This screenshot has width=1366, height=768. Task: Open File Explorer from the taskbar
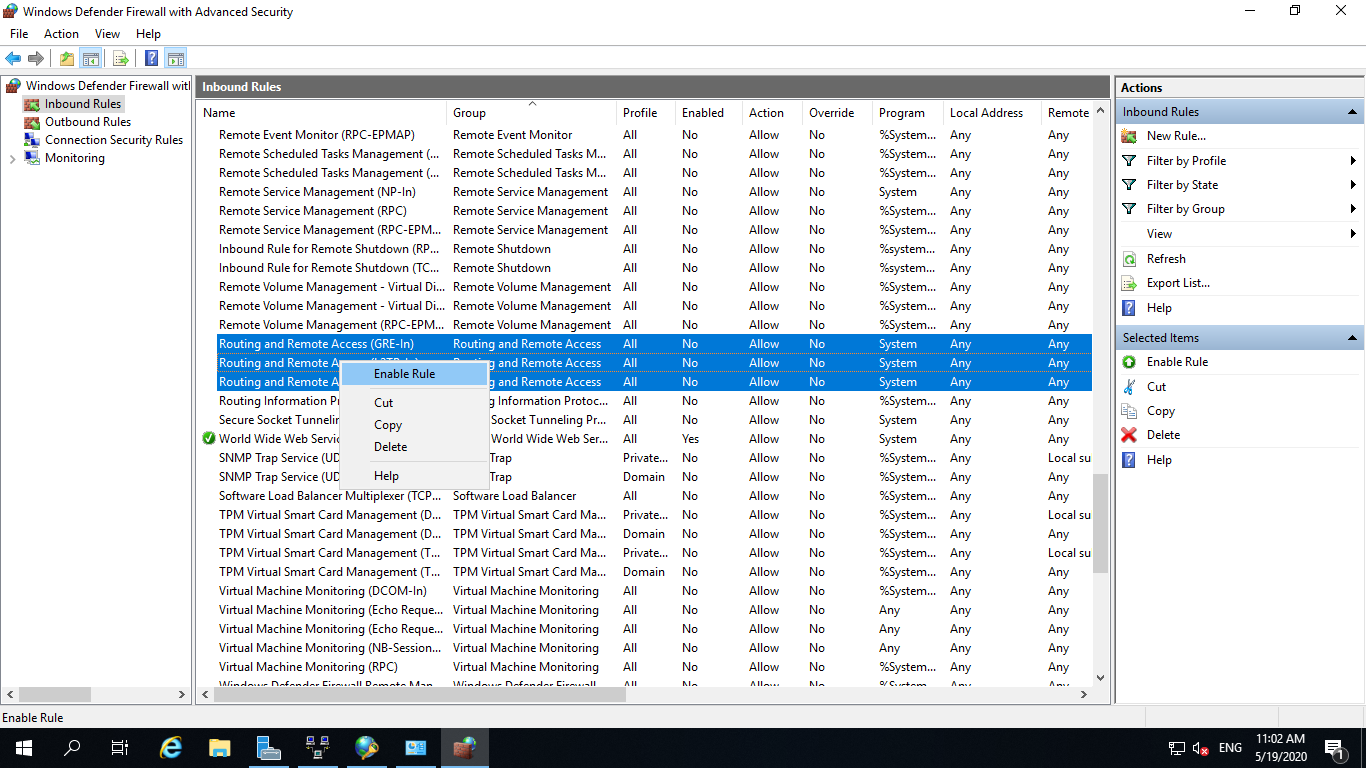[220, 747]
